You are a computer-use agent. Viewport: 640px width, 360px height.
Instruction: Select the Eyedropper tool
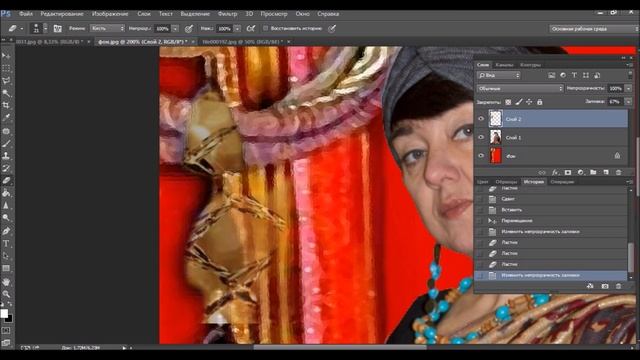6,118
